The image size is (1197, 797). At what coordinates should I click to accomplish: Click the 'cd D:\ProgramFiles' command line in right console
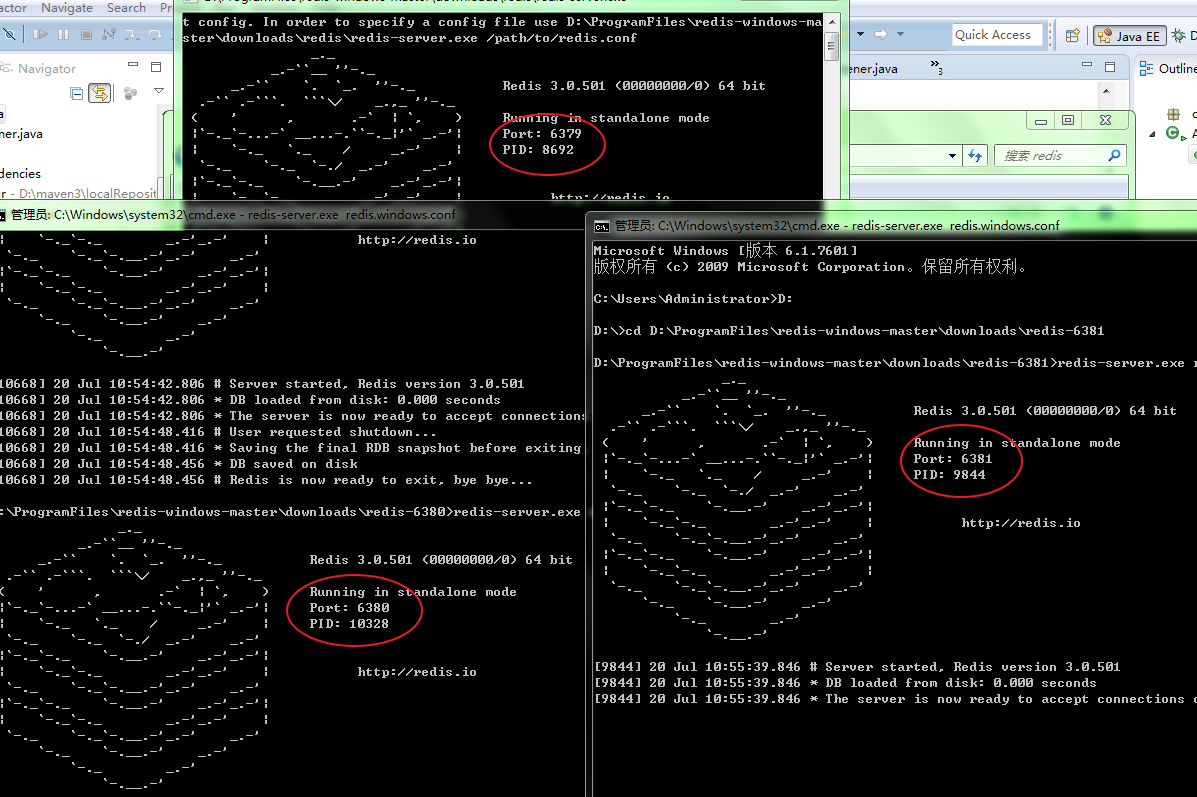point(849,331)
